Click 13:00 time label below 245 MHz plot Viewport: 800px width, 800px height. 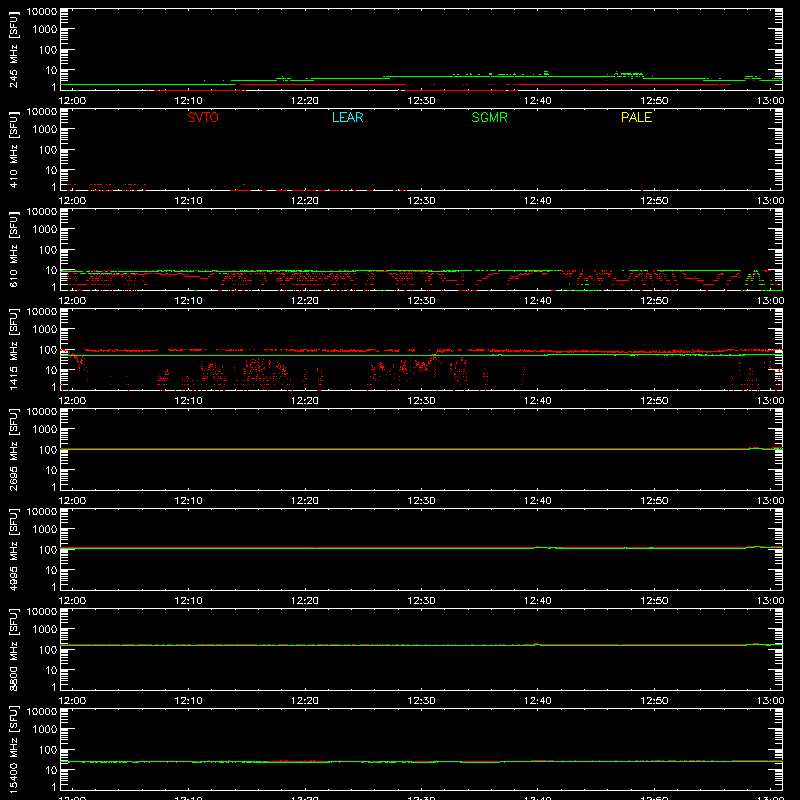pos(770,101)
